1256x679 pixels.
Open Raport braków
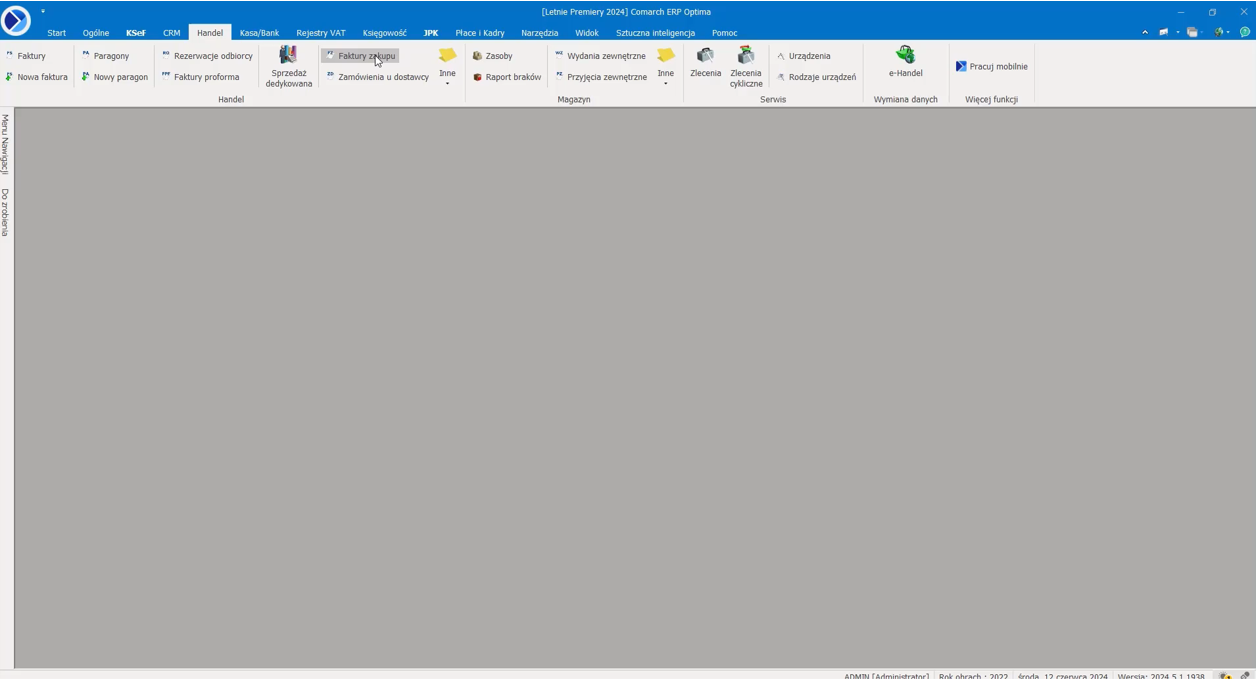(x=506, y=77)
